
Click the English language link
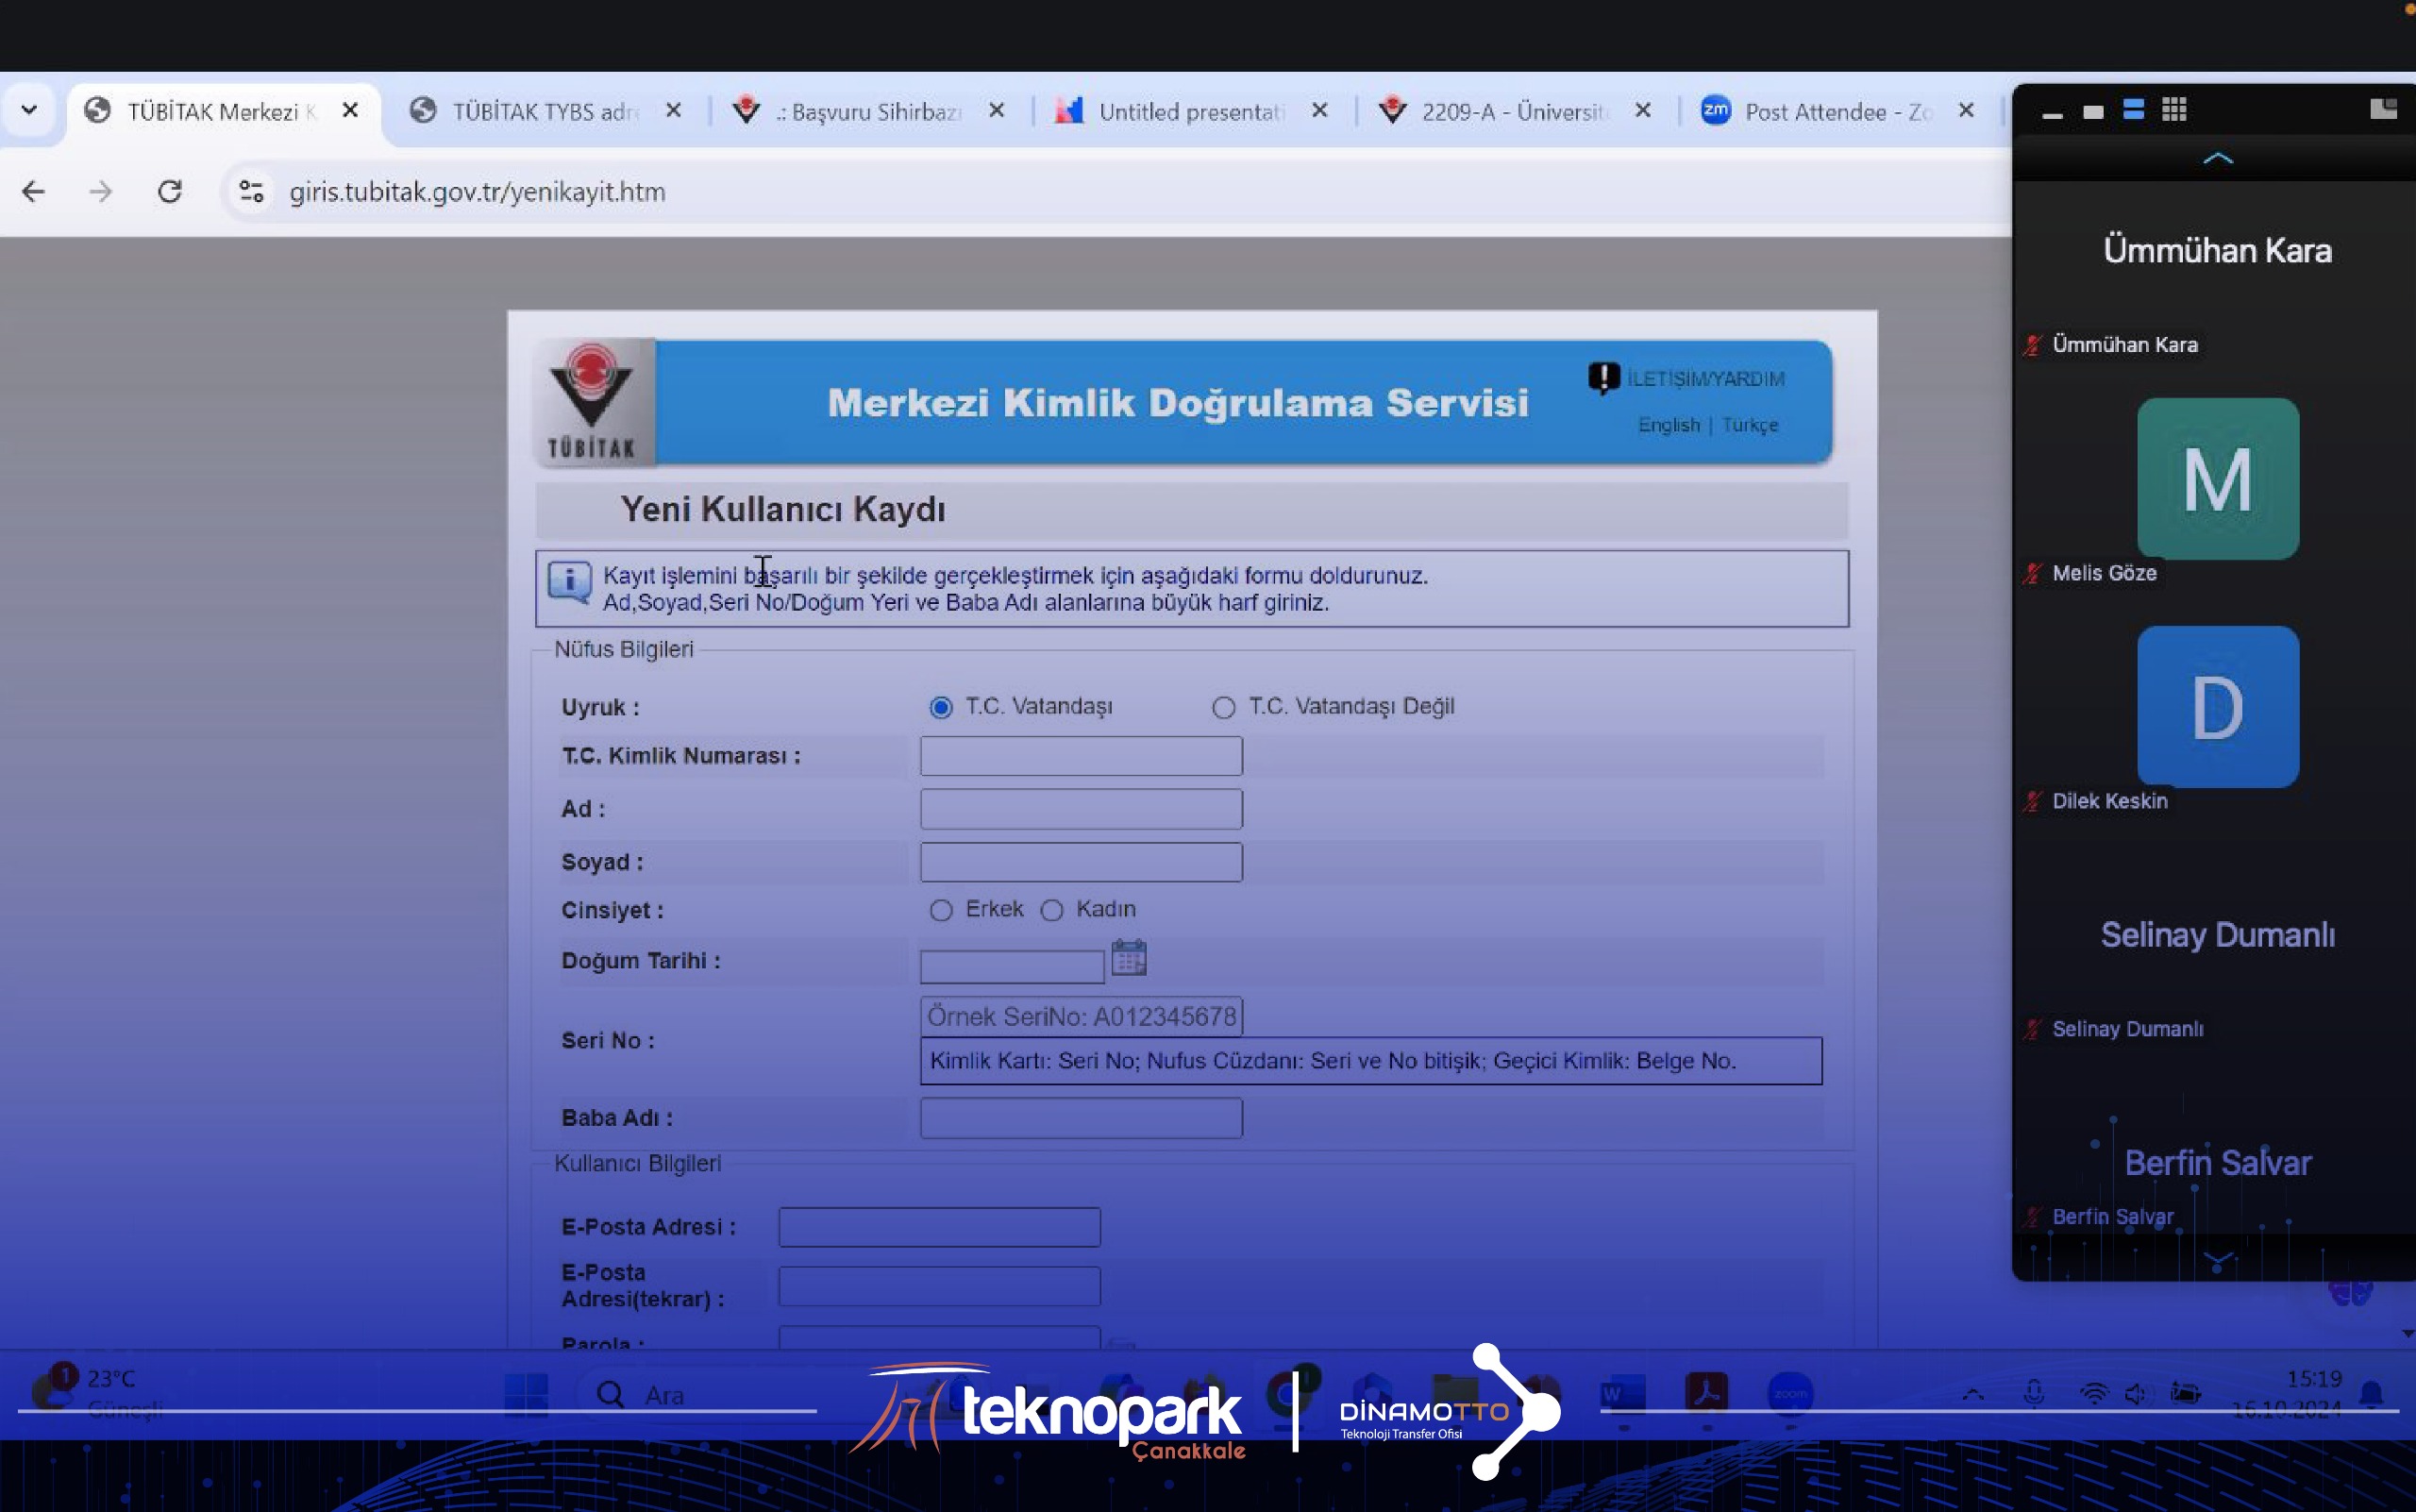pyautogui.click(x=1668, y=425)
